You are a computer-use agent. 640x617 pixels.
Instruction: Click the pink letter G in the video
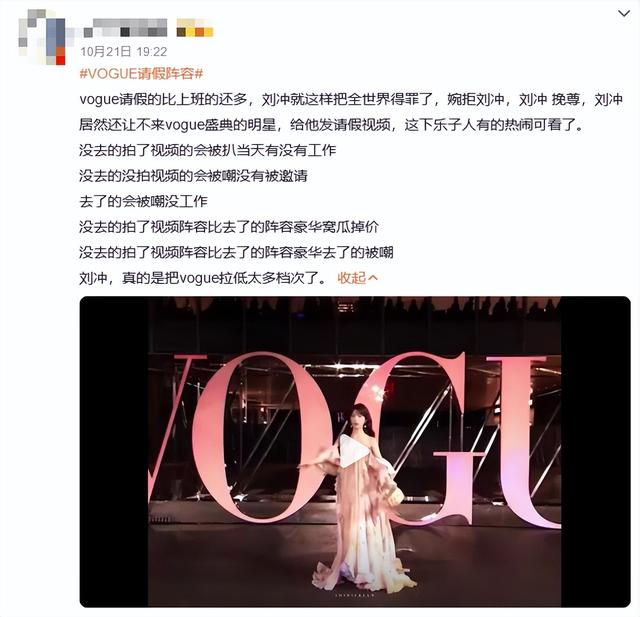(429, 439)
